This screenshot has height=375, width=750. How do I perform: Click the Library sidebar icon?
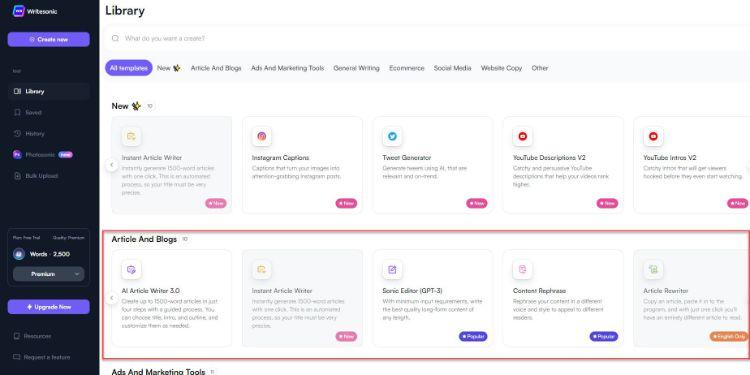(17, 91)
